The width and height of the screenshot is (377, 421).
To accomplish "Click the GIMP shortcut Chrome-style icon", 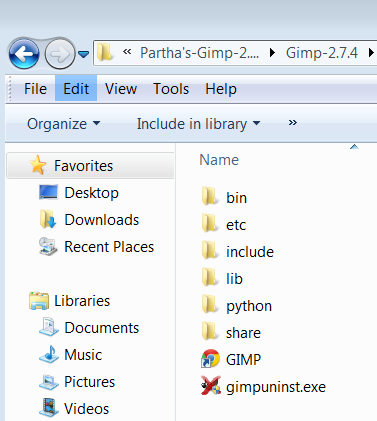I will [210, 359].
